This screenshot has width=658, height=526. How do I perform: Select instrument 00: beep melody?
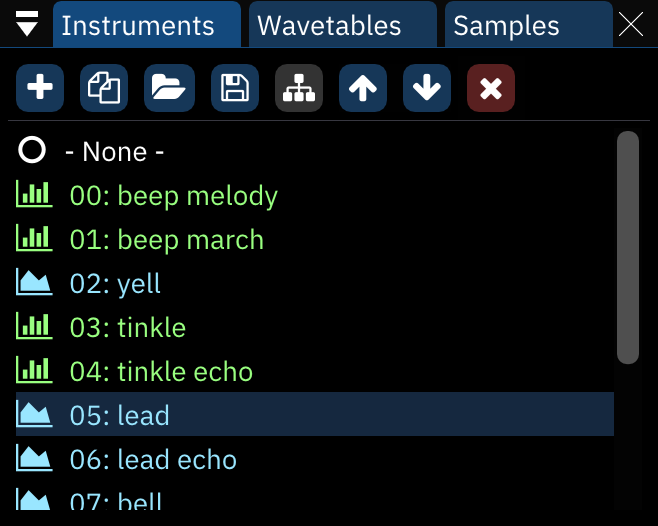173,195
